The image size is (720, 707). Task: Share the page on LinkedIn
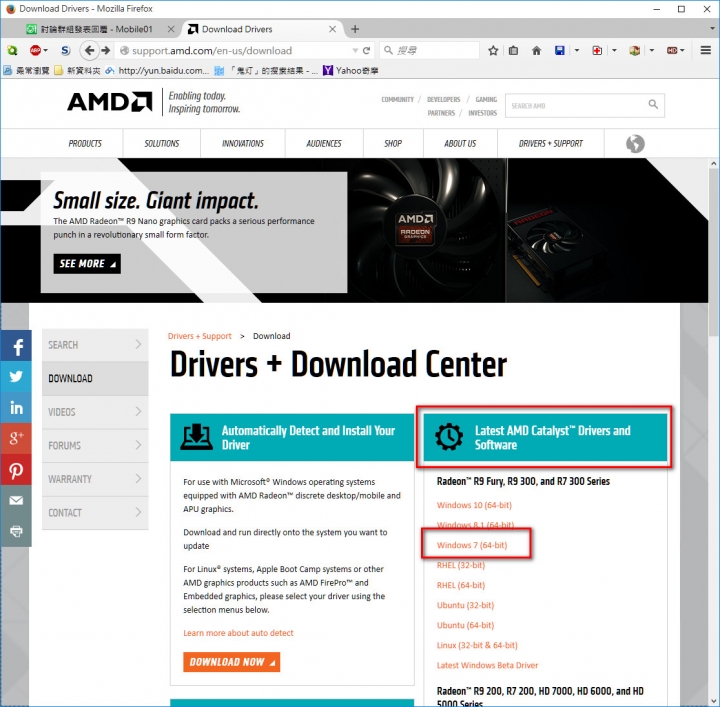click(16, 407)
